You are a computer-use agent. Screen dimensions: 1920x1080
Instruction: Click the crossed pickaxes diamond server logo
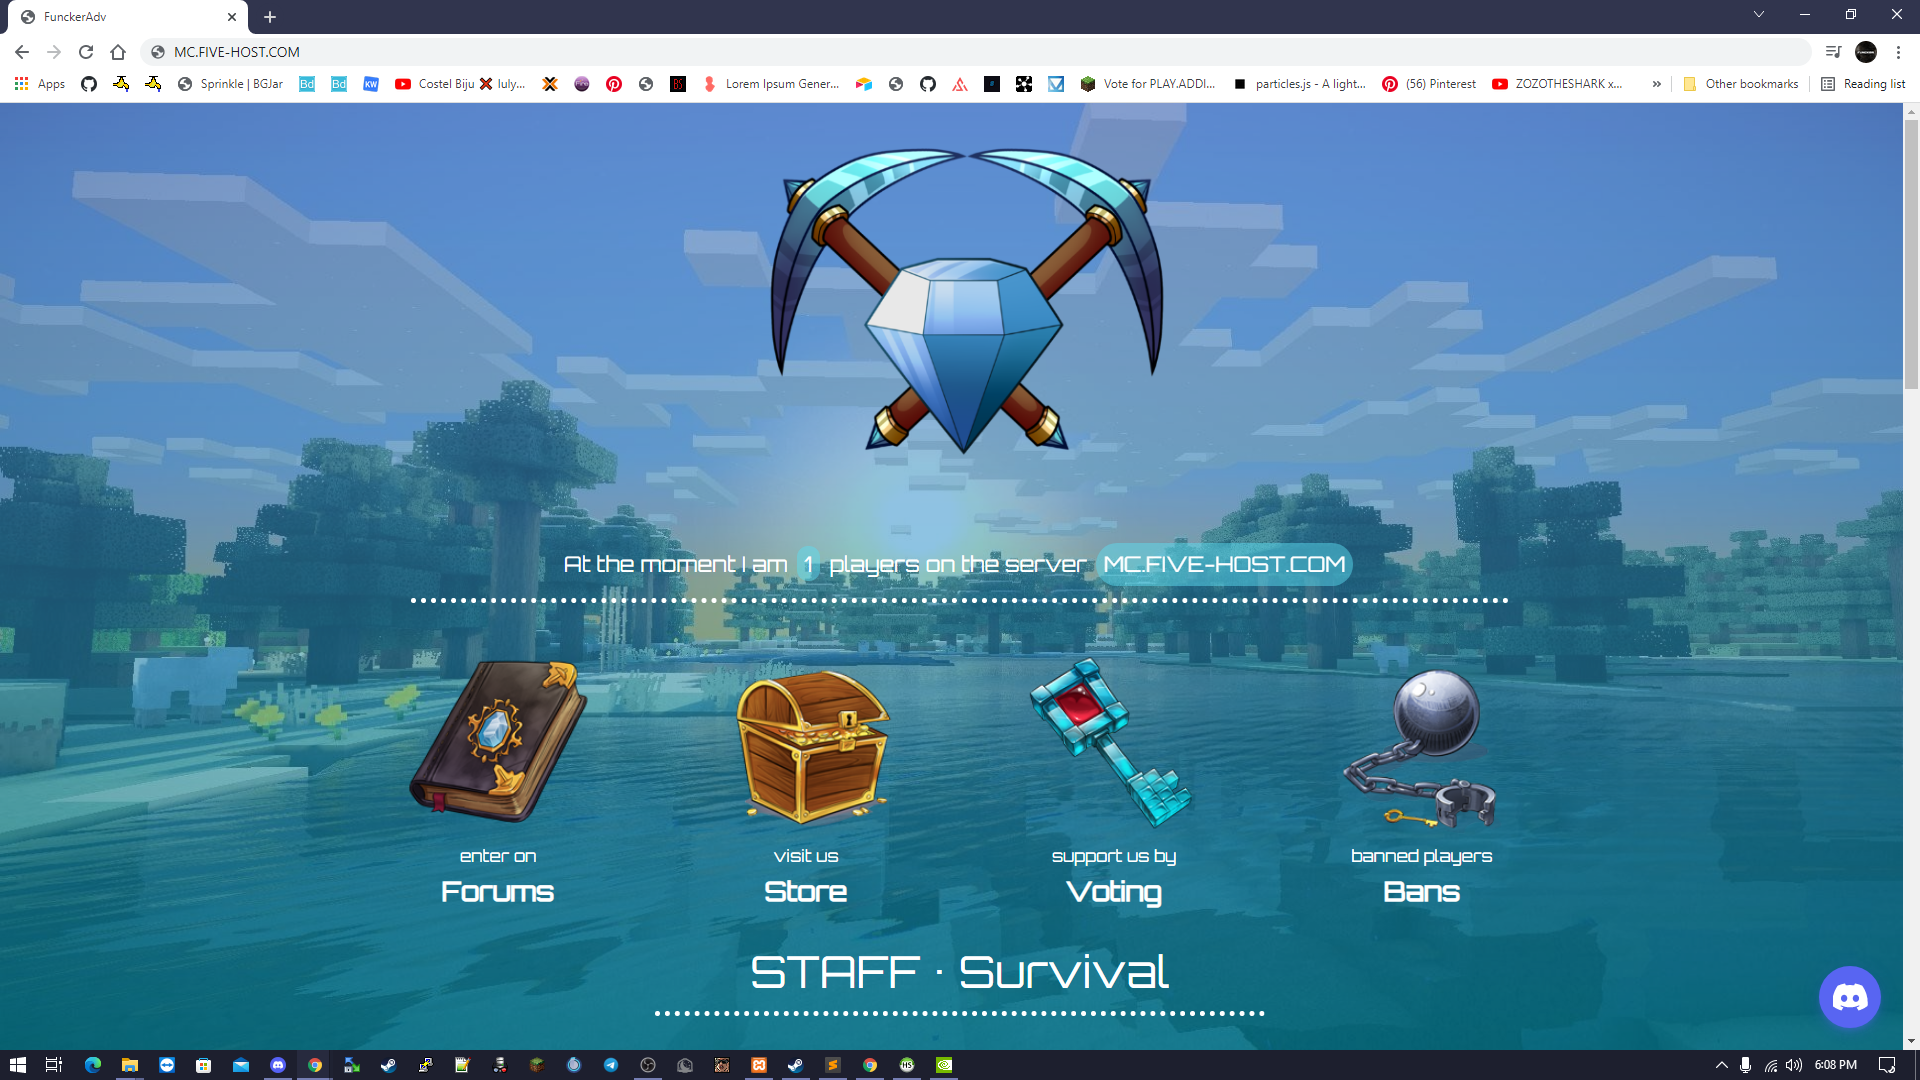pos(963,300)
